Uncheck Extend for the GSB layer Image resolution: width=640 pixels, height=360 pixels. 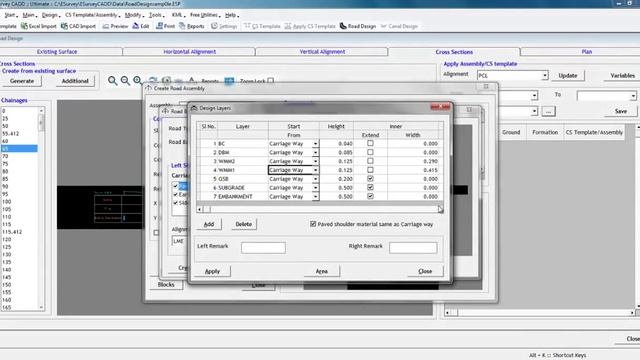370,179
